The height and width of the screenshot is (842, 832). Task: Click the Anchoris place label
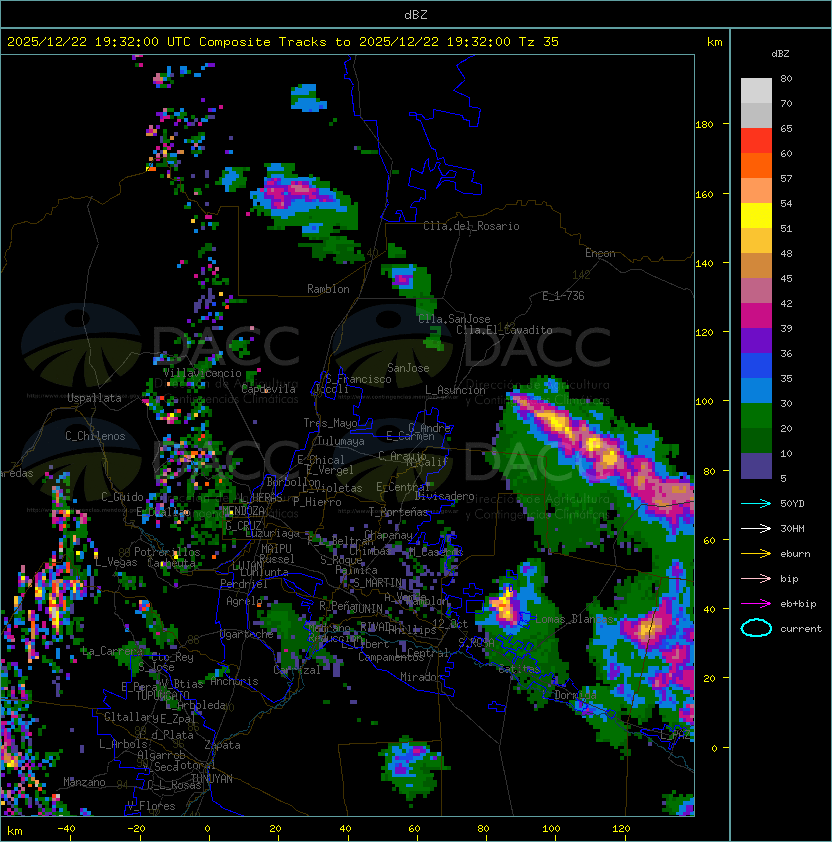coord(234,681)
